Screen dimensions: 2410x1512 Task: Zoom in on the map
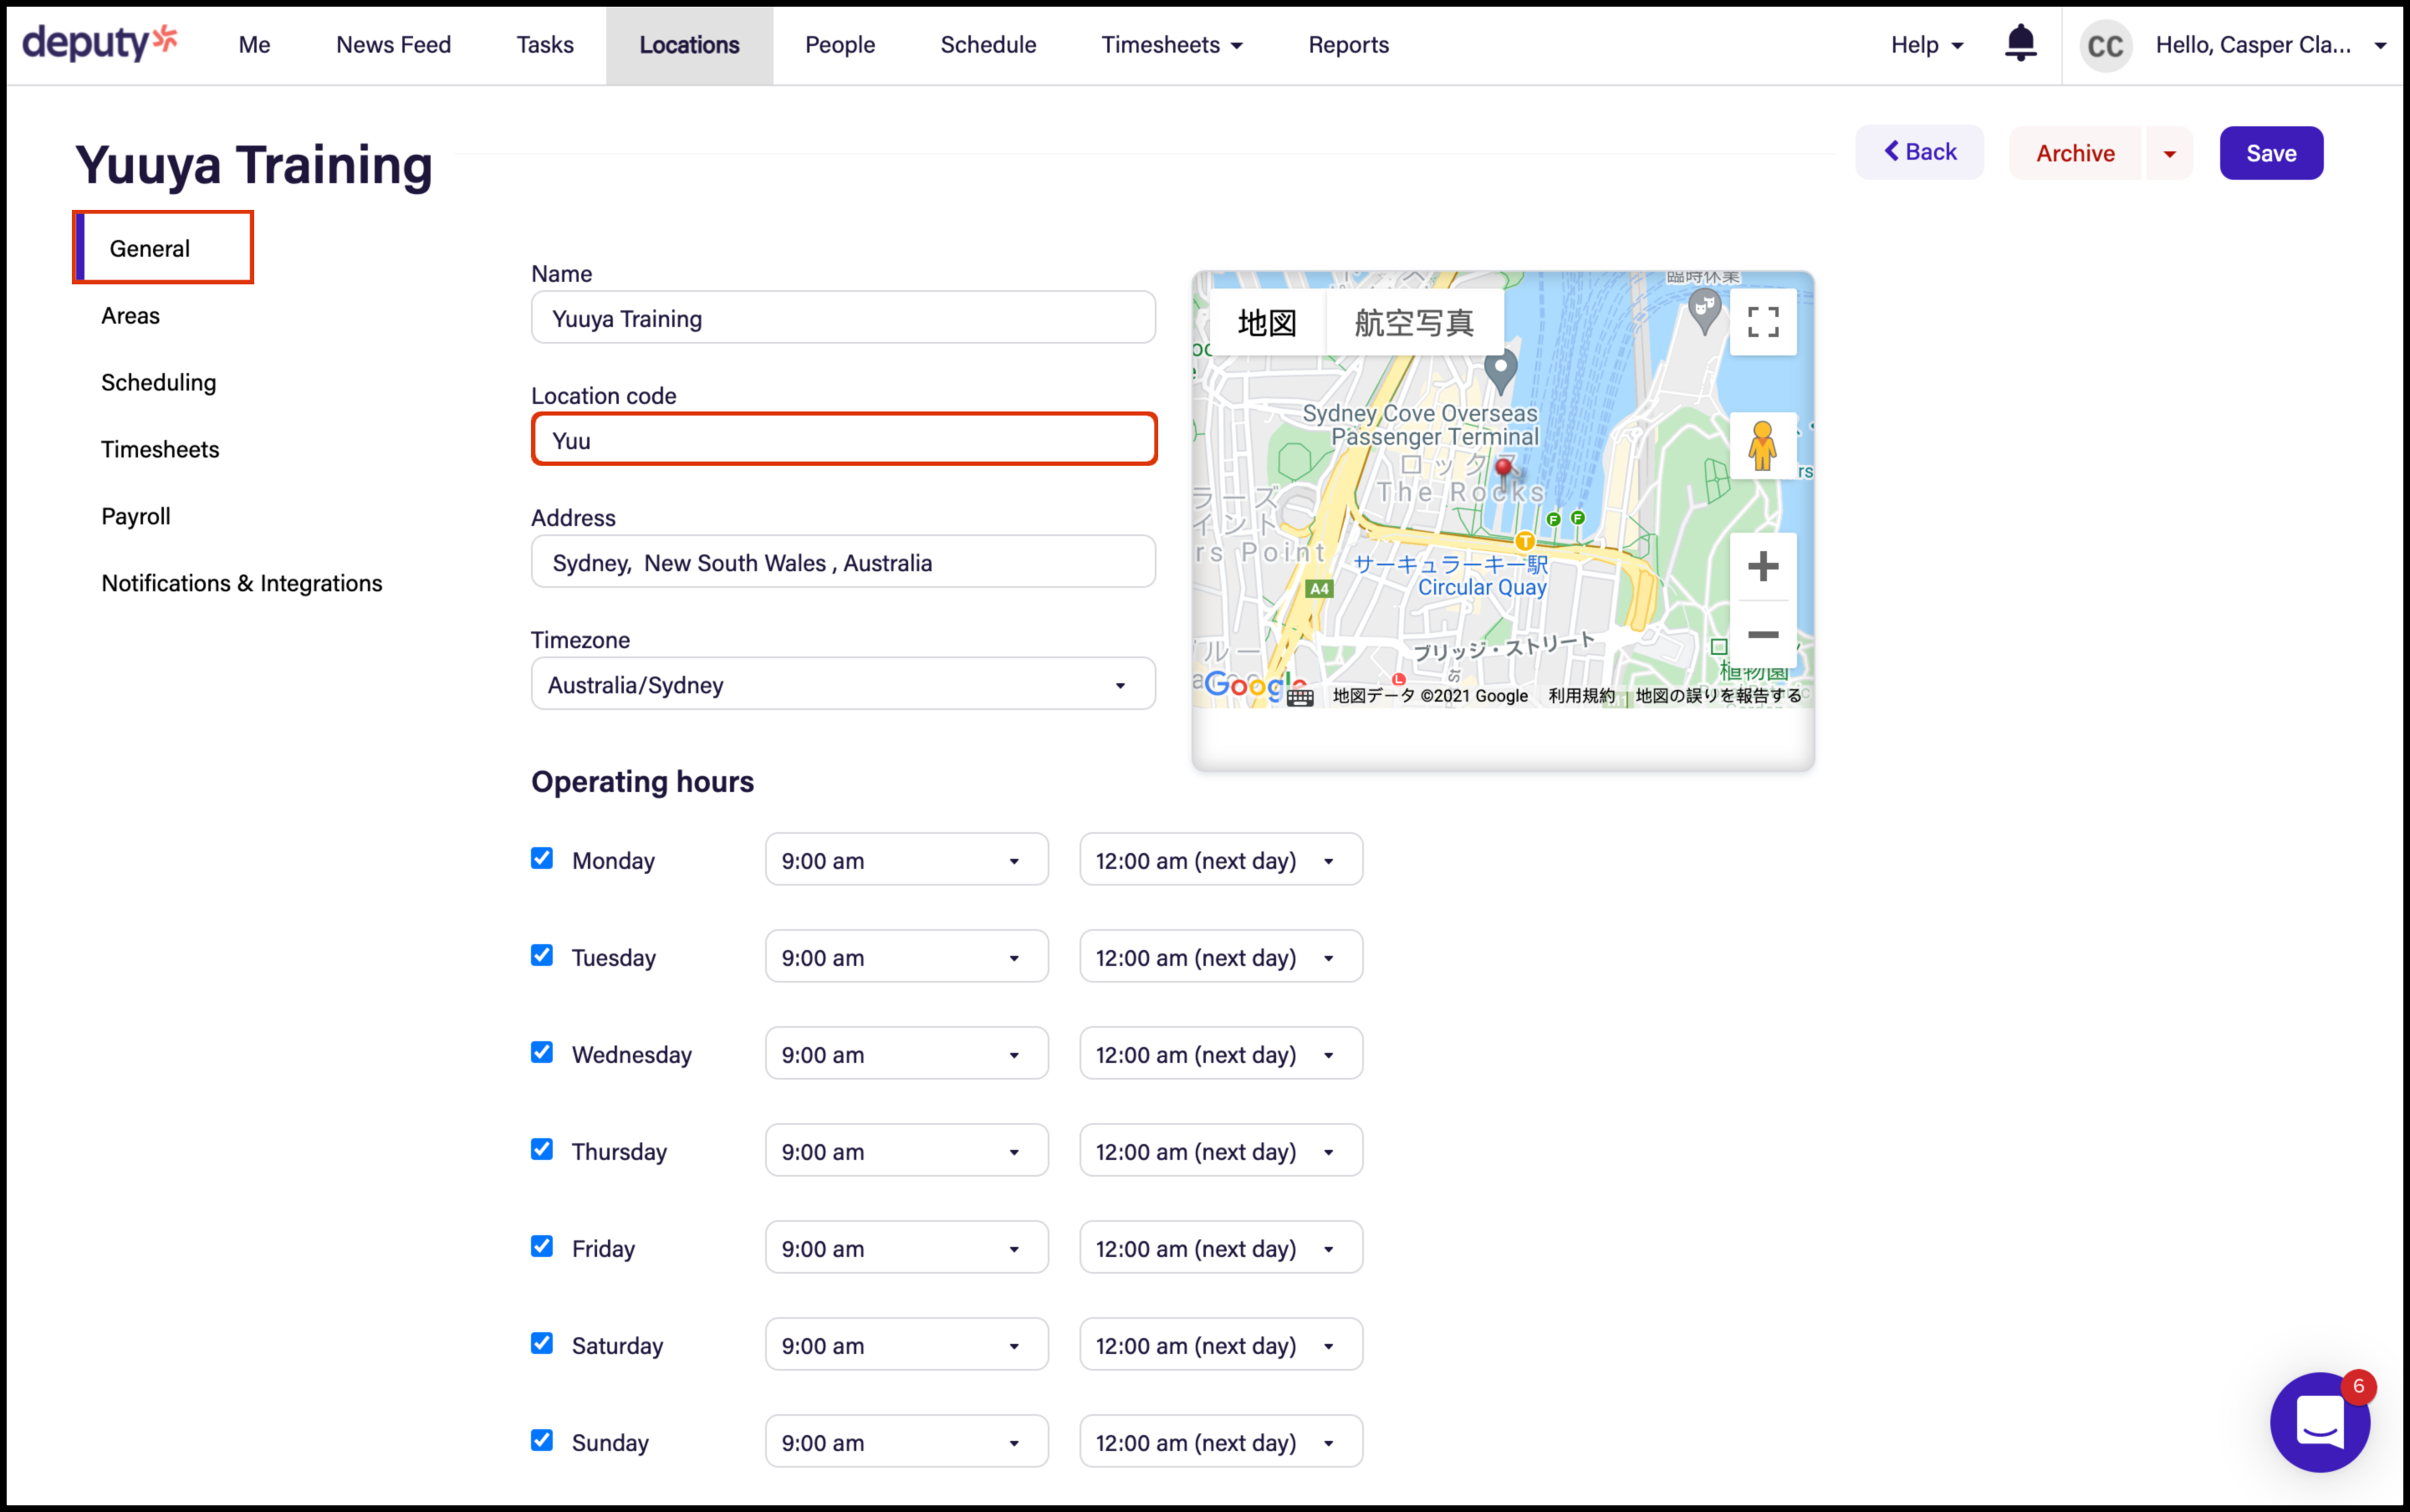(x=1762, y=567)
